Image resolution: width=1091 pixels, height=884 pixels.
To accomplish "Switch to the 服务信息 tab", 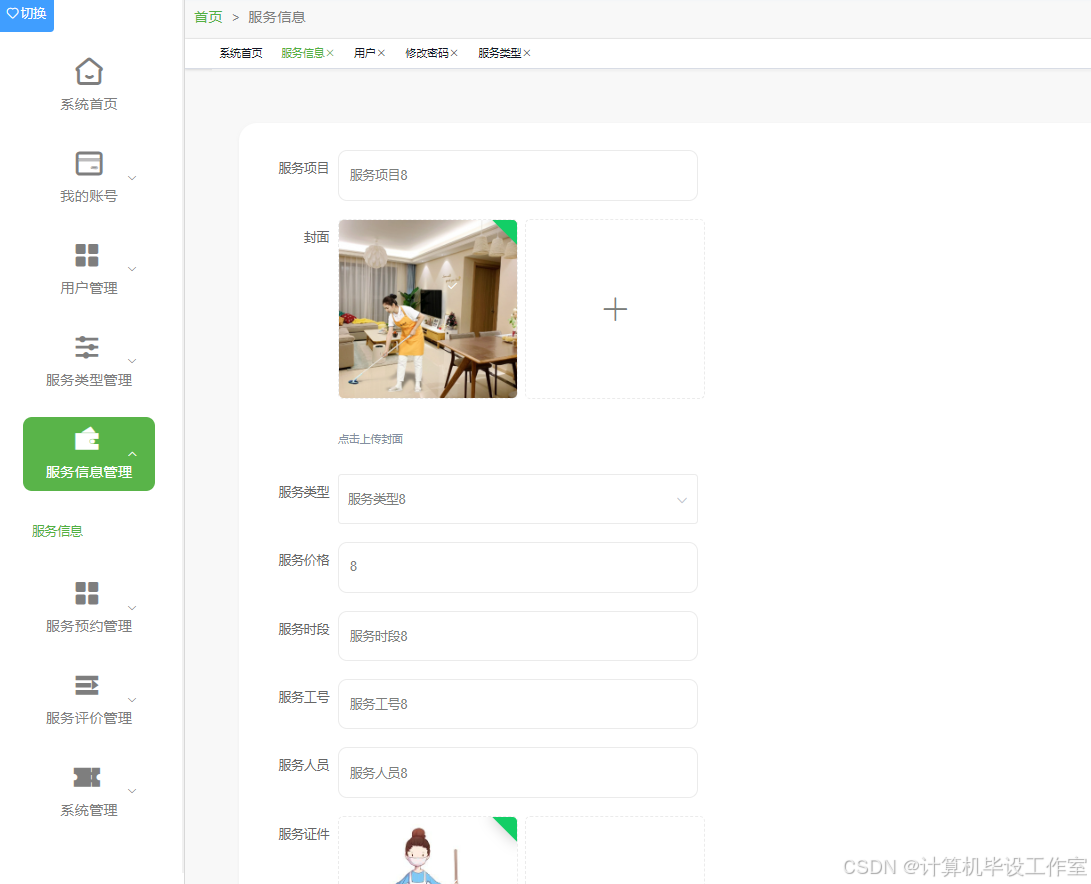I will click(303, 53).
